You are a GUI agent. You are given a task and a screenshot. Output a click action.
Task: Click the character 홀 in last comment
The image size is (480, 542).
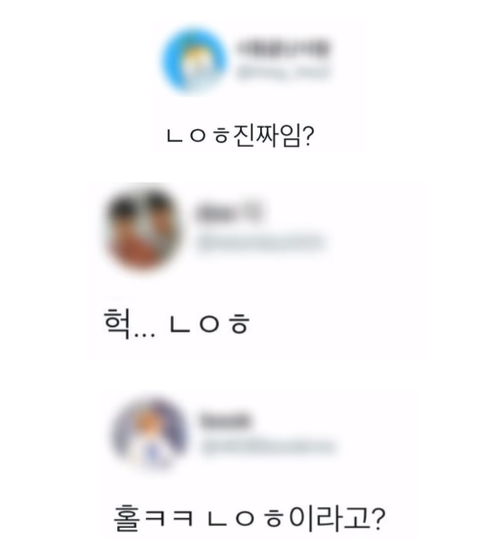126,518
